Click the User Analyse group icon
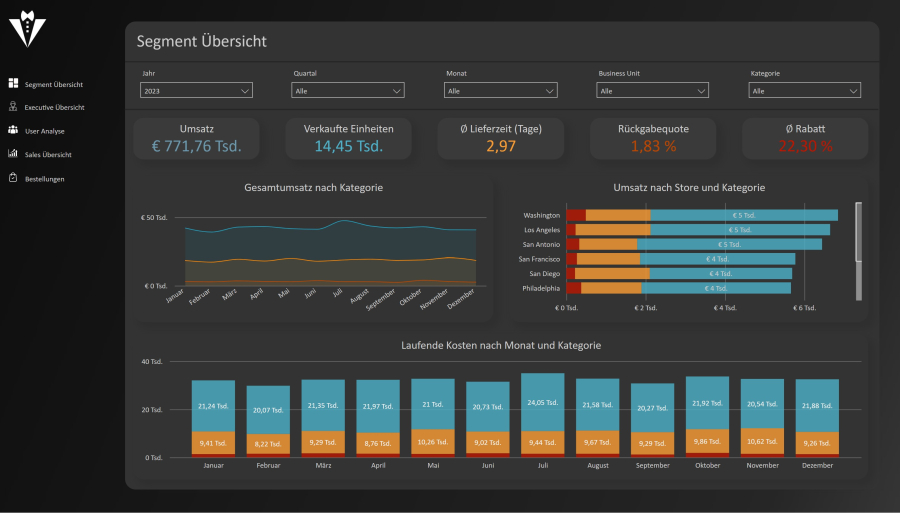The height and width of the screenshot is (513, 900). point(13,131)
